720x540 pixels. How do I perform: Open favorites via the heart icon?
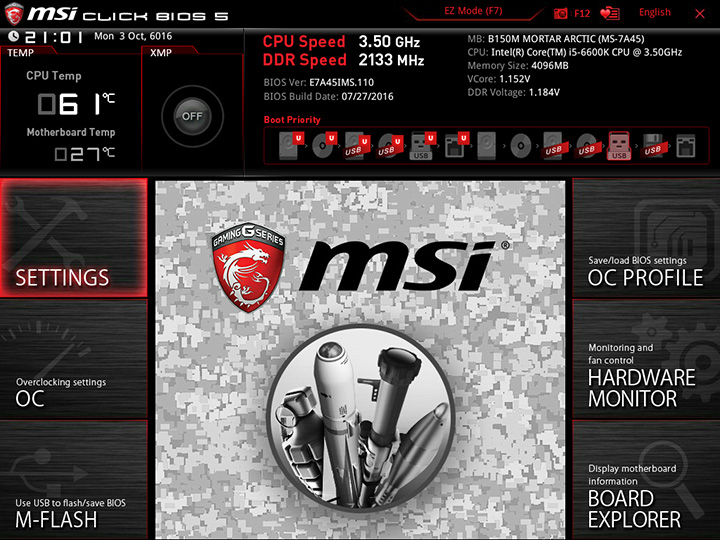609,13
